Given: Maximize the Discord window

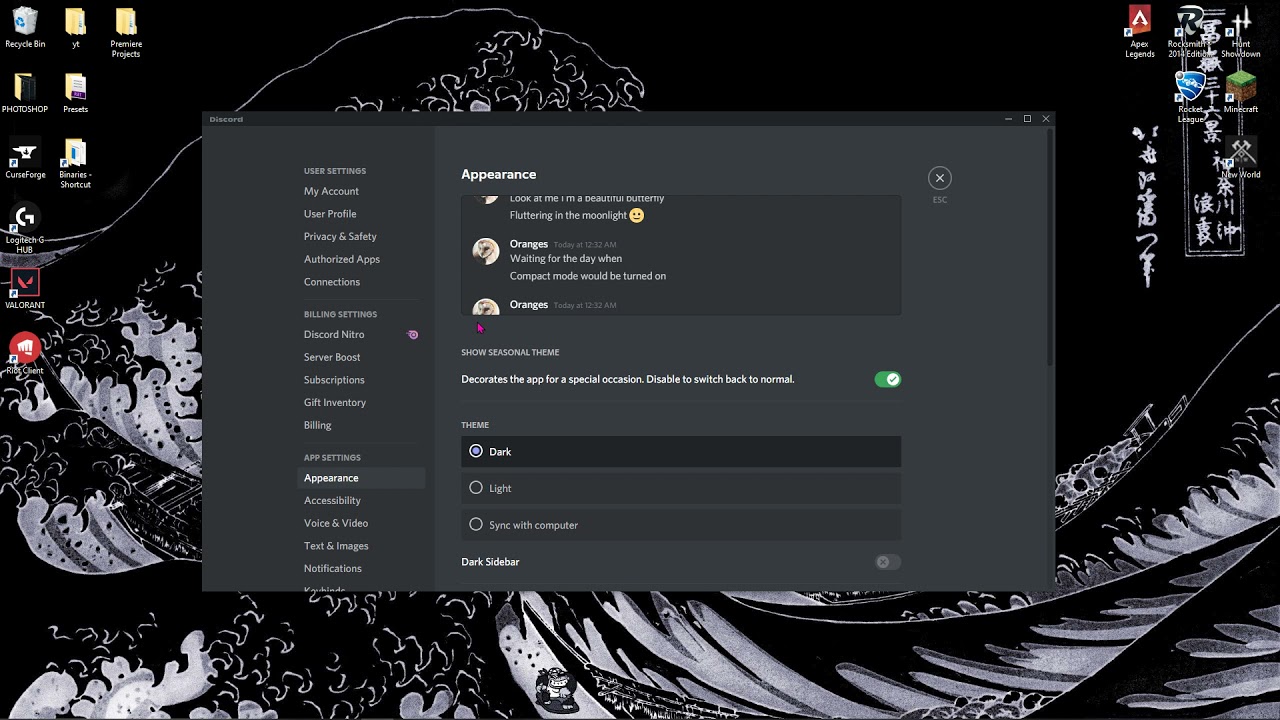Looking at the screenshot, I should [x=1027, y=119].
